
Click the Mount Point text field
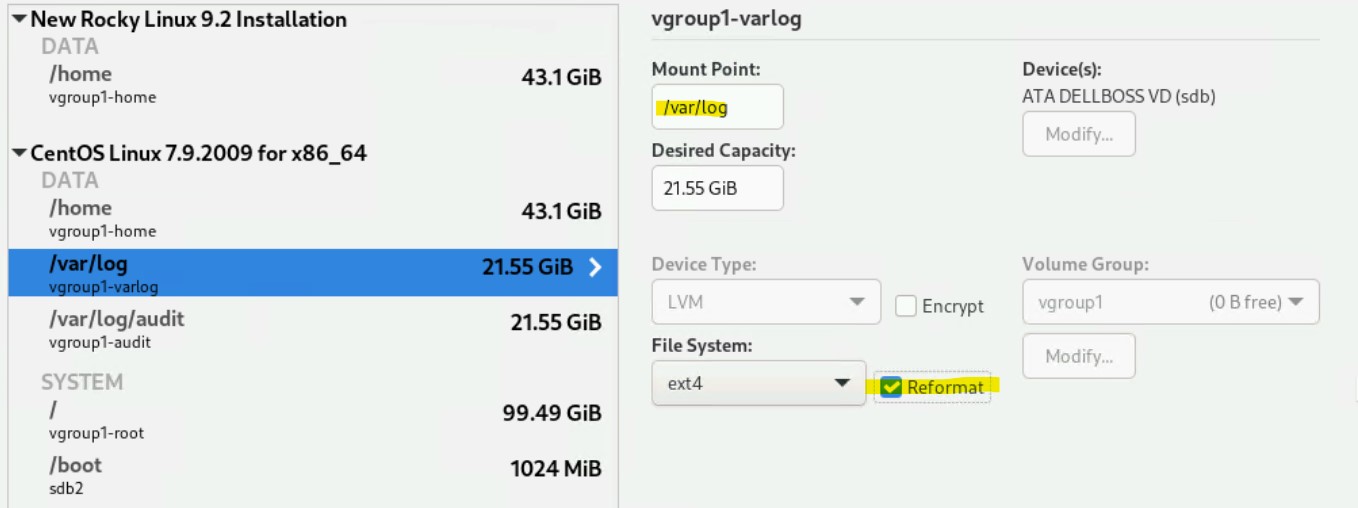click(x=717, y=108)
